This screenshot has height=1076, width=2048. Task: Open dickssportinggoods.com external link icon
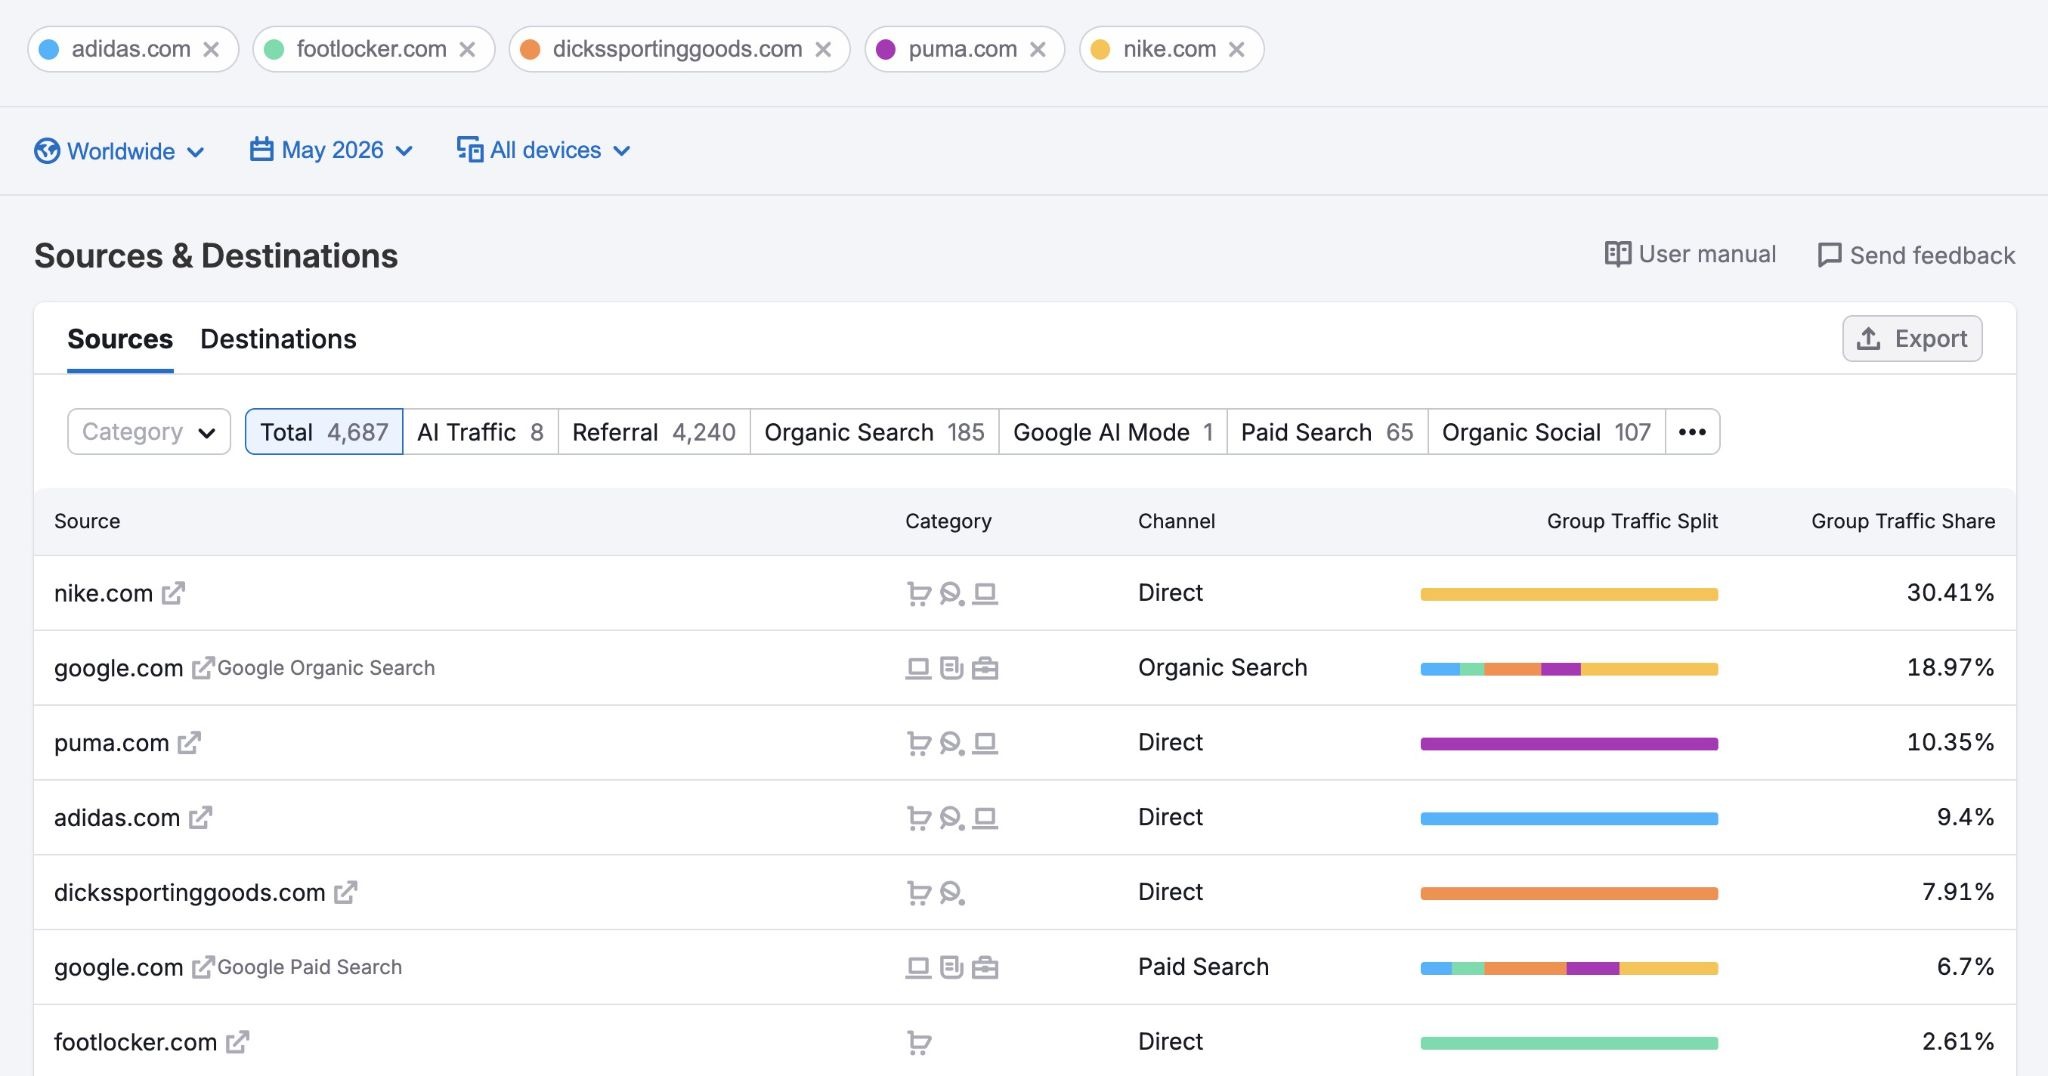(345, 892)
